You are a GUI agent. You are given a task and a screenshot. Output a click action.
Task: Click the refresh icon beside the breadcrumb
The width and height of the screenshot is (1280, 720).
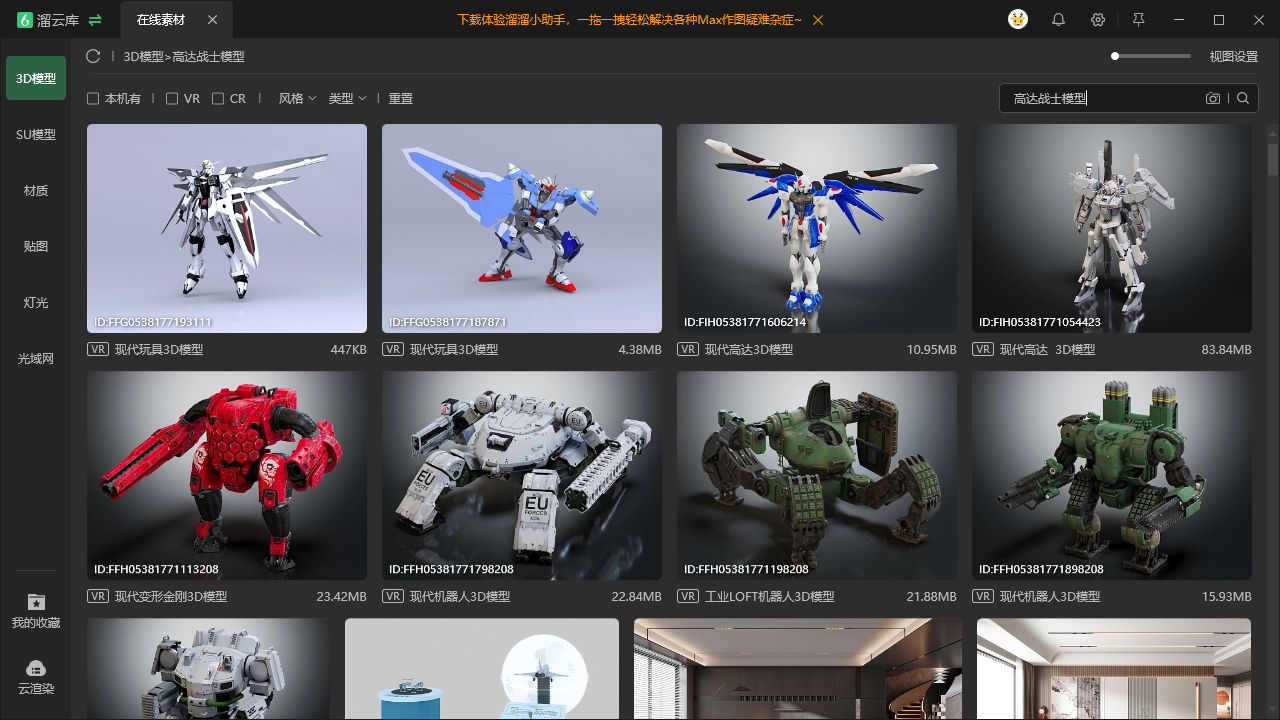pos(93,57)
